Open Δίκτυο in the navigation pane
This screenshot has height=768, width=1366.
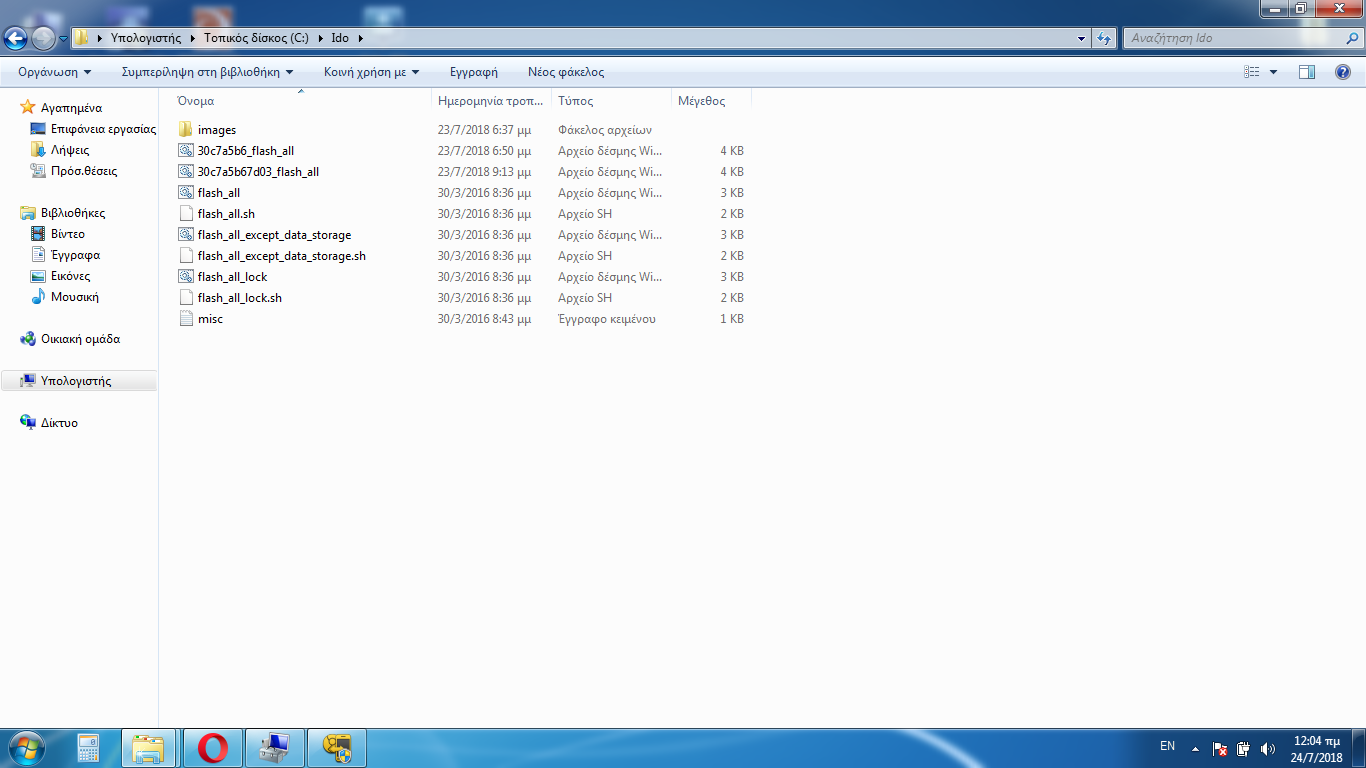(59, 423)
